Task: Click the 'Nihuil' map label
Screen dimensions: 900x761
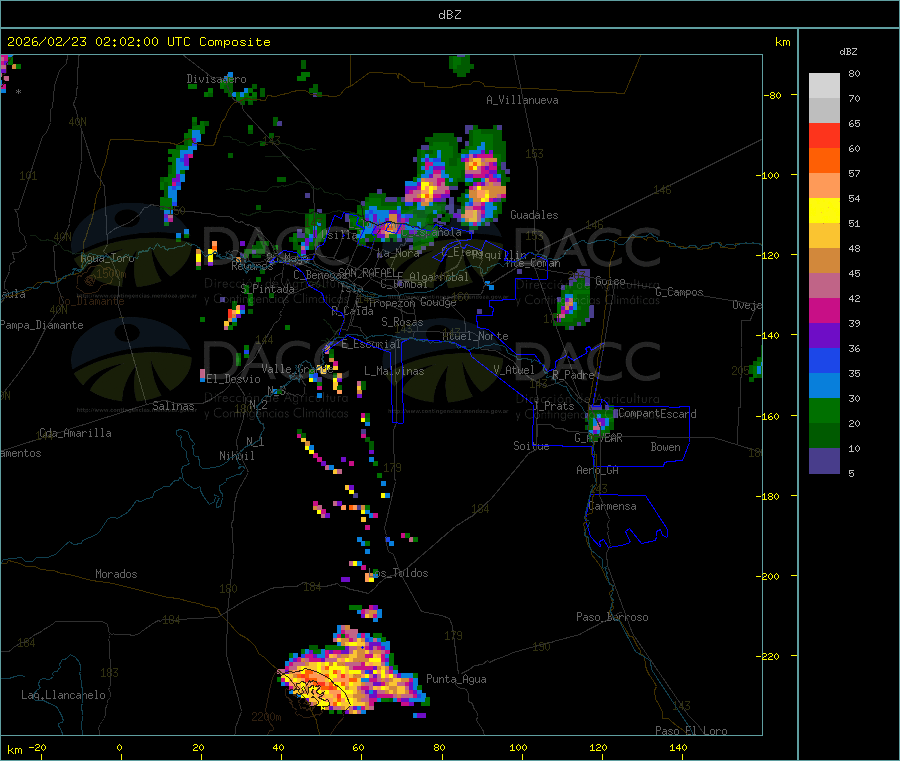Action: (236, 456)
